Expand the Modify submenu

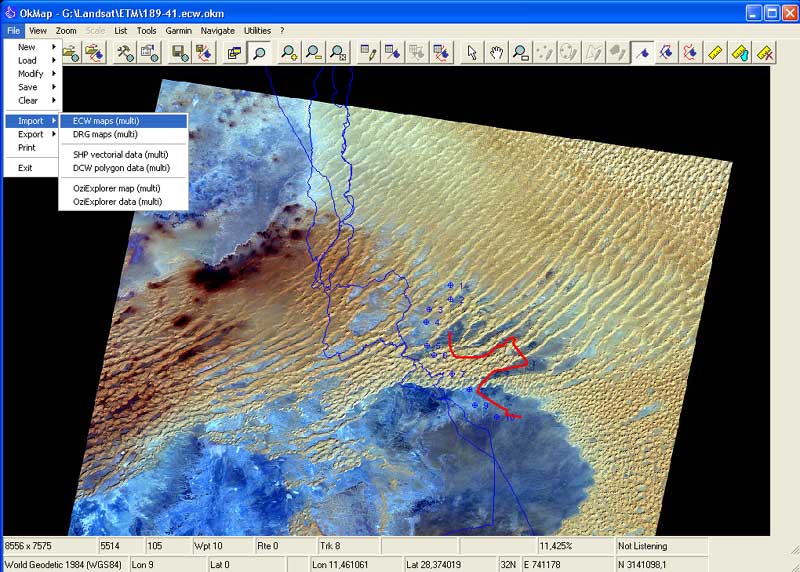click(x=33, y=73)
